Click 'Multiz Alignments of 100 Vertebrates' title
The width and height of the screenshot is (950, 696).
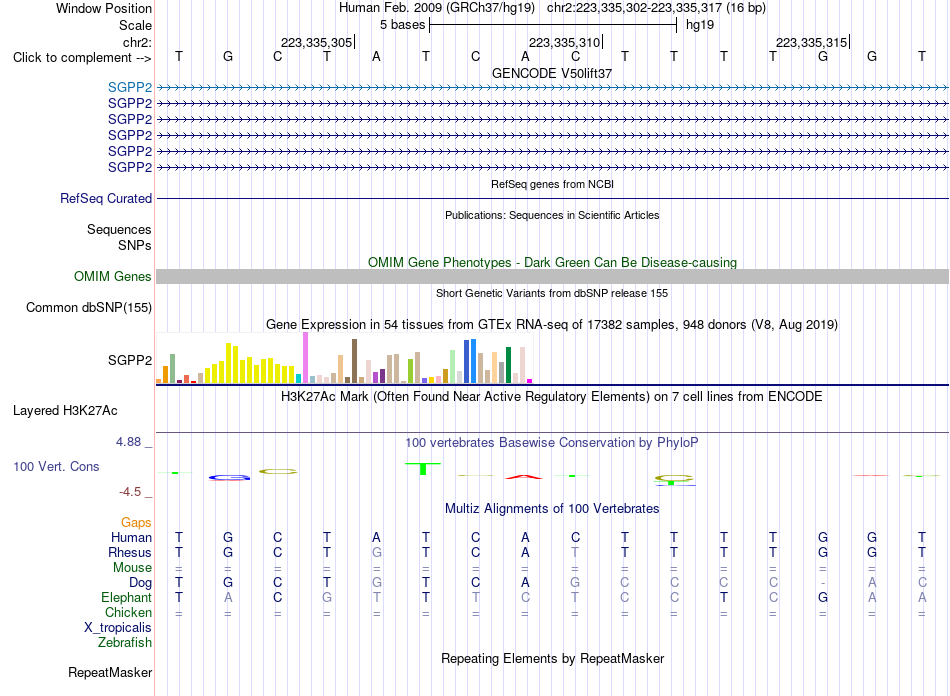(x=552, y=509)
